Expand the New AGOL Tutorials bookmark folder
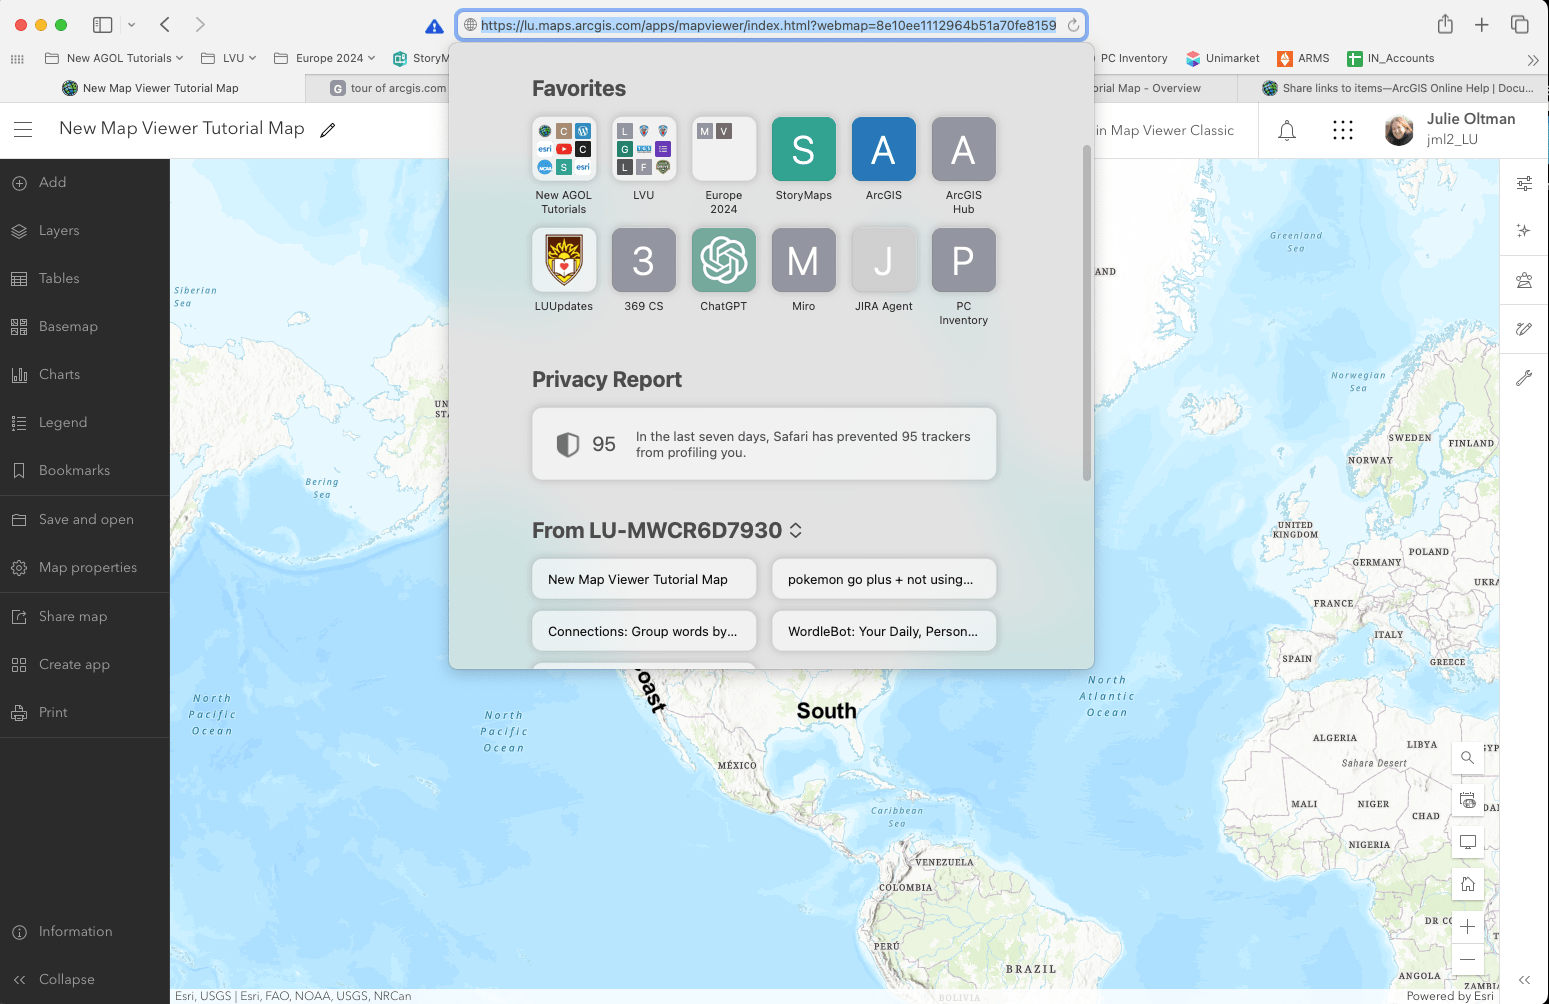Screen dimensions: 1549x1004 pyautogui.click(x=114, y=59)
